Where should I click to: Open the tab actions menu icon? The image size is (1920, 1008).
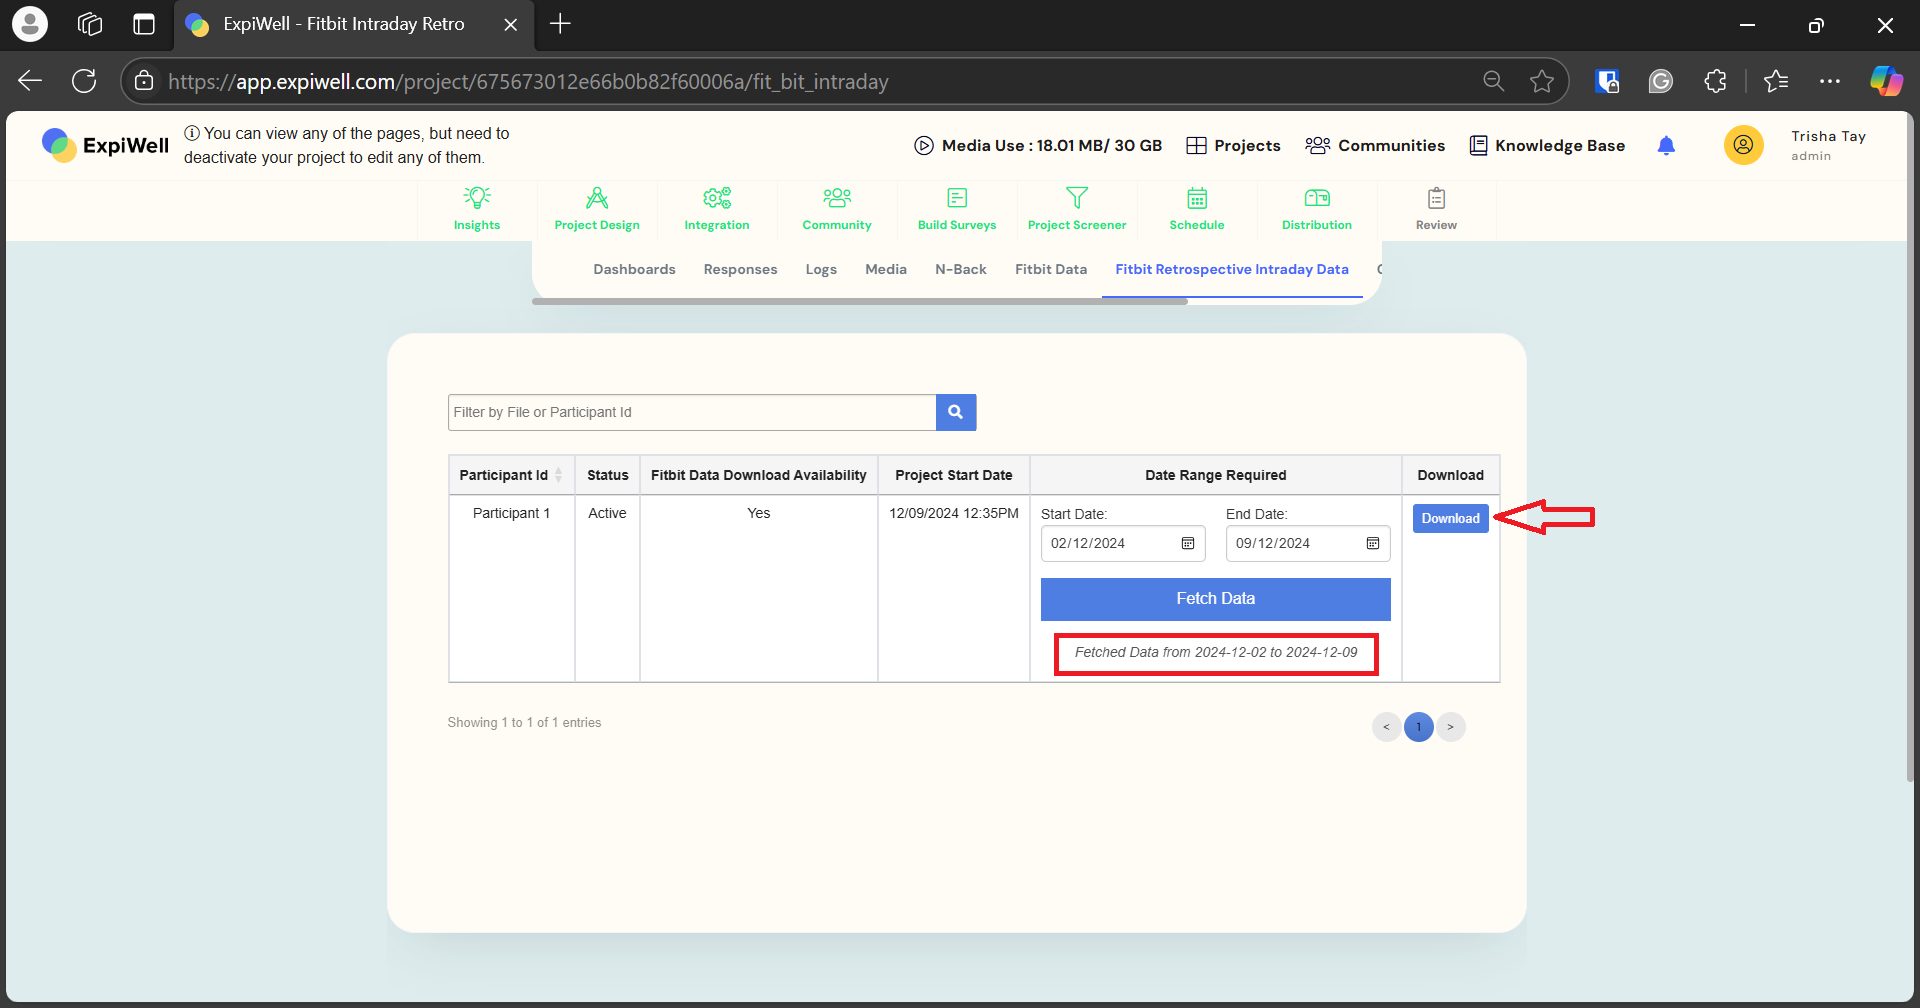[x=144, y=24]
